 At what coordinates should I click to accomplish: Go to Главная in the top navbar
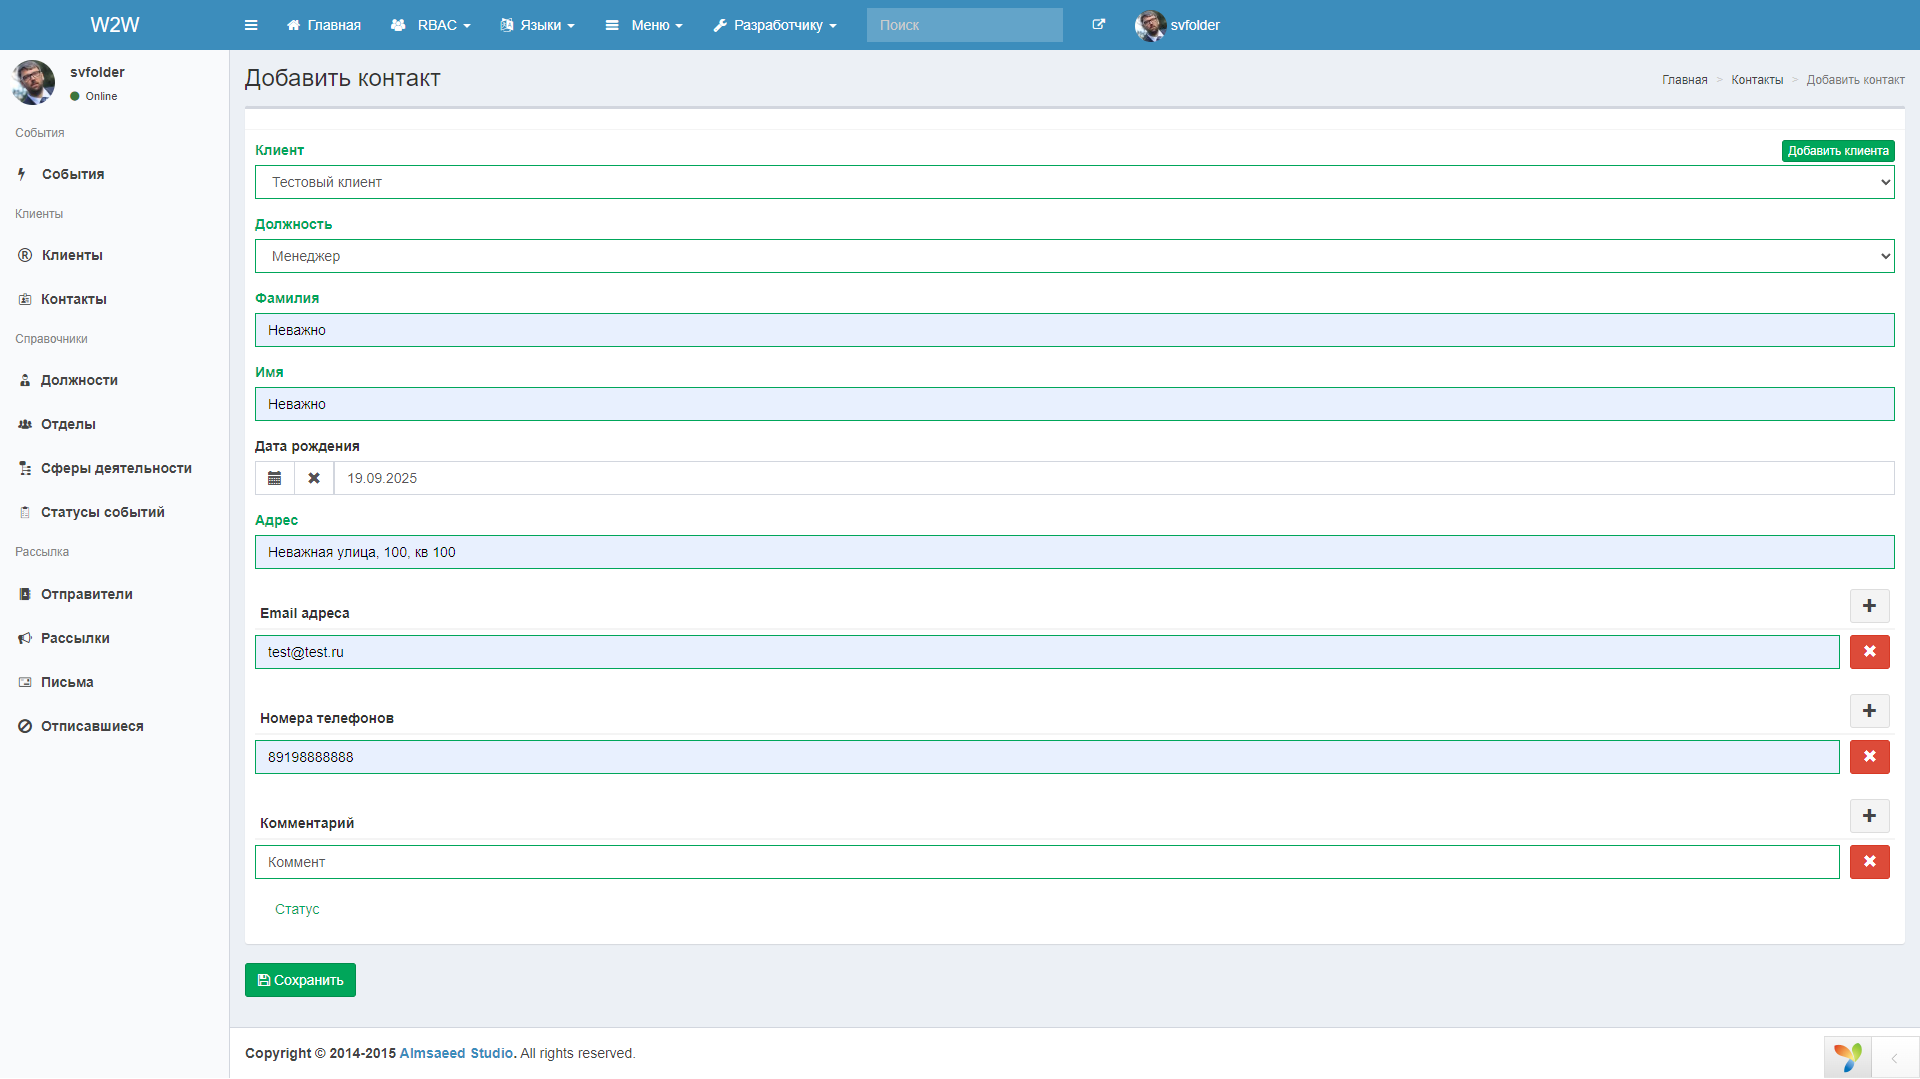pyautogui.click(x=324, y=25)
